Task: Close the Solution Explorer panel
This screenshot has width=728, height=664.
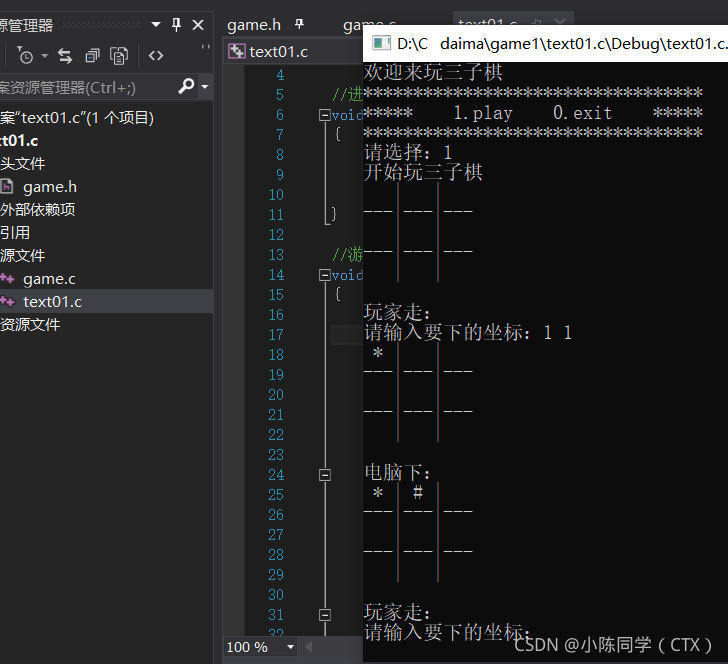Action: point(198,25)
